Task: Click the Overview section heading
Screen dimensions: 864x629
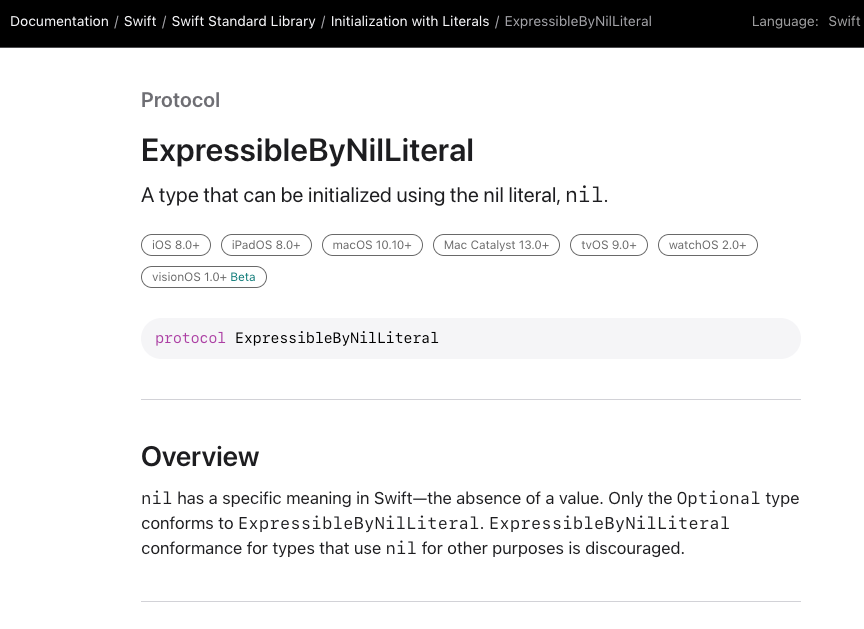Action: (x=199, y=456)
